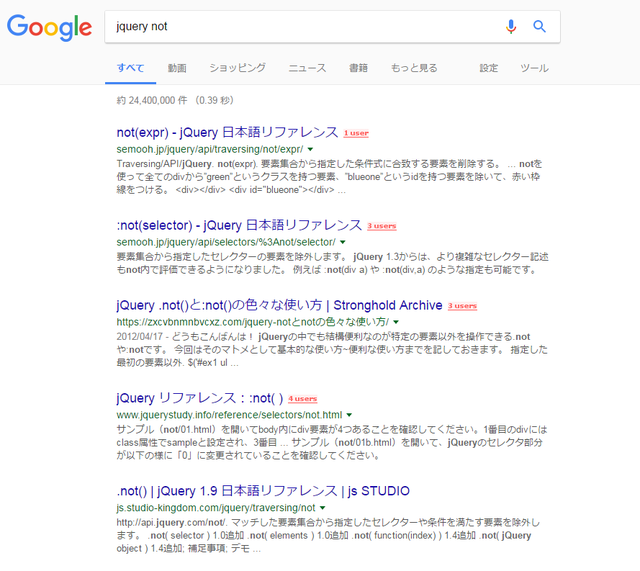Click the semooh.jp/jquery/api/traversing/not/expr/ URL text
Viewport: 640px width, 571px height.
(210, 149)
